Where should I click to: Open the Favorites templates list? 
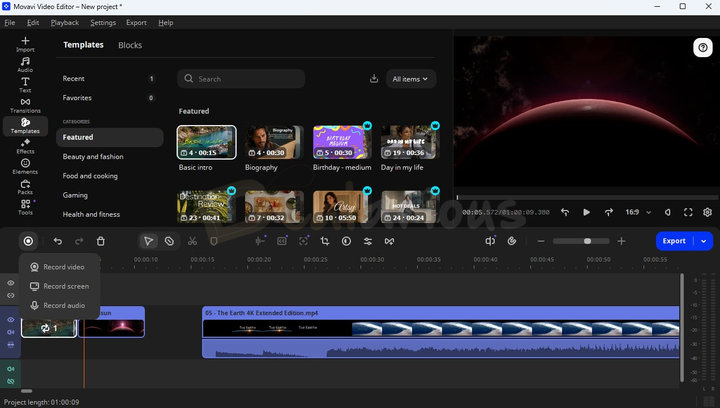110,98
